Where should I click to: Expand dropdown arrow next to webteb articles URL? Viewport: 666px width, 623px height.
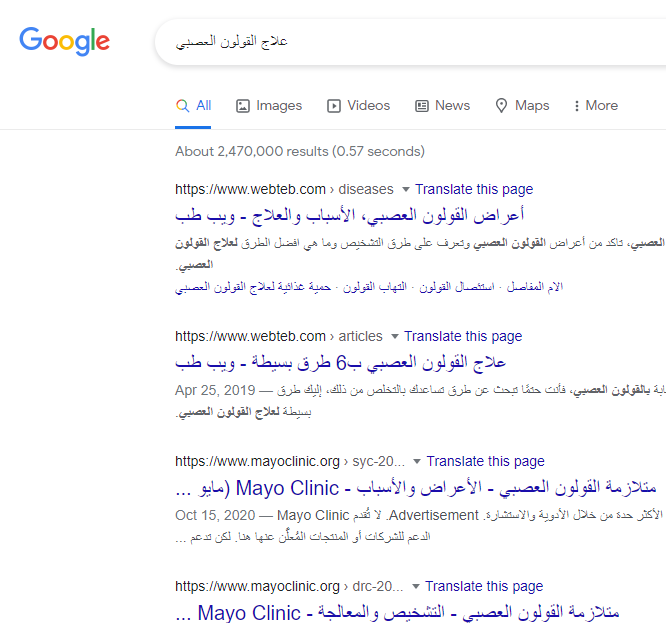395,336
